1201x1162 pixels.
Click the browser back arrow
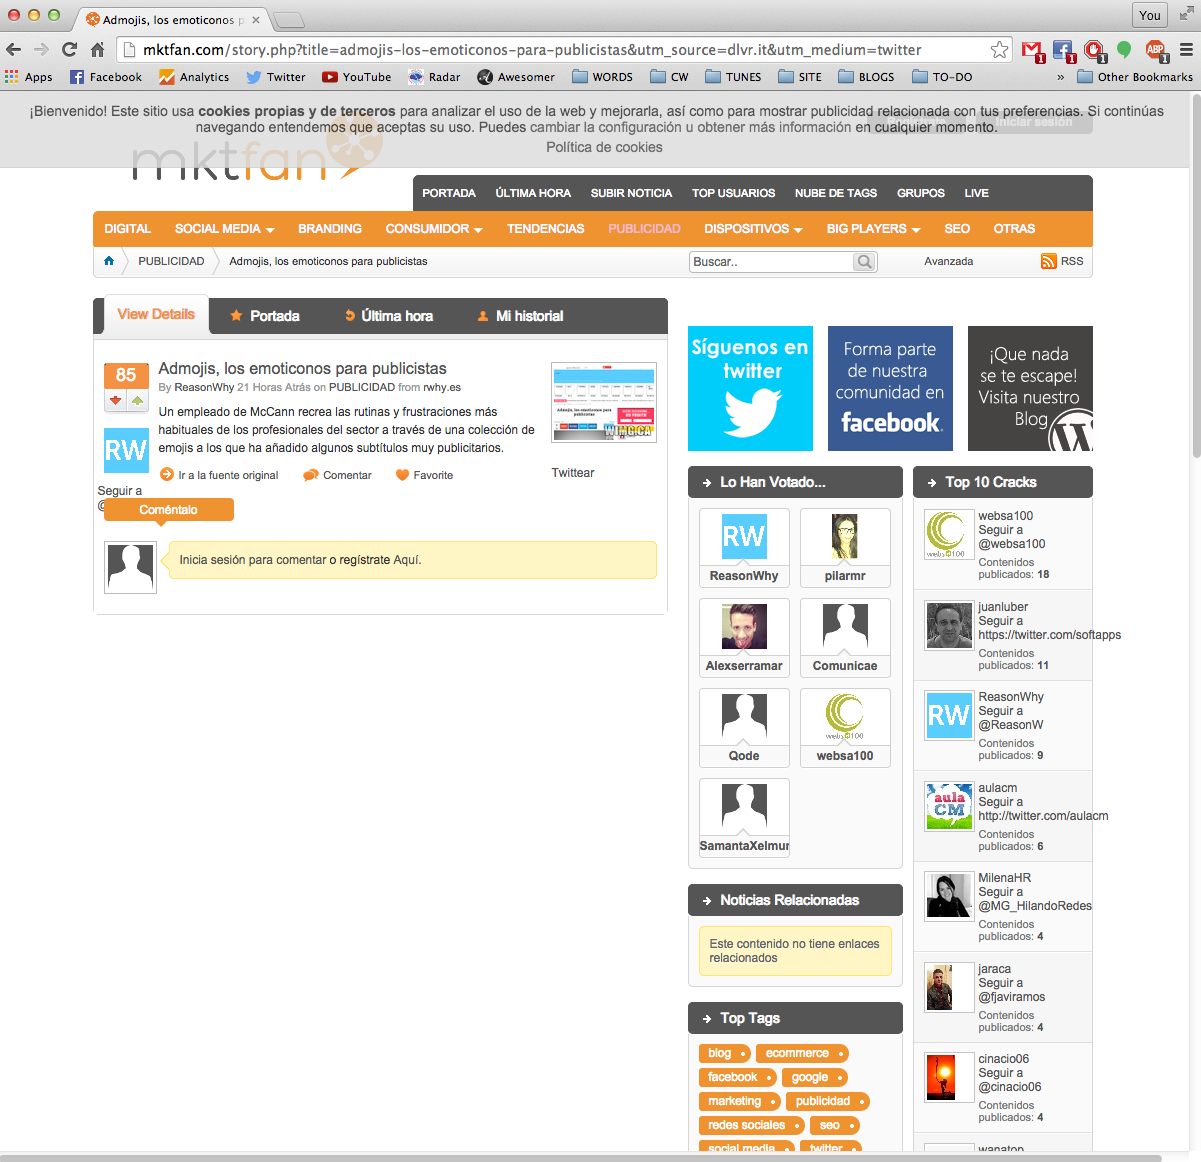(14, 49)
